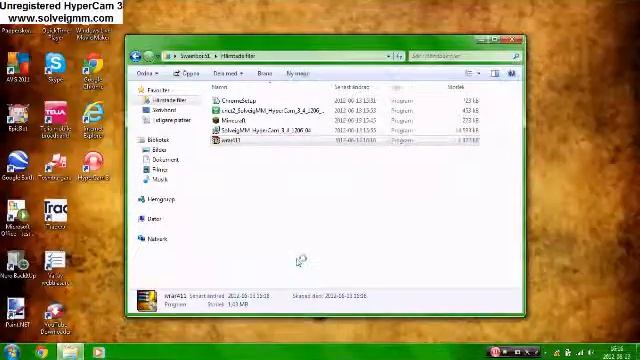Select Skrivbord in the sidebar
The width and height of the screenshot is (640, 360).
point(164,110)
